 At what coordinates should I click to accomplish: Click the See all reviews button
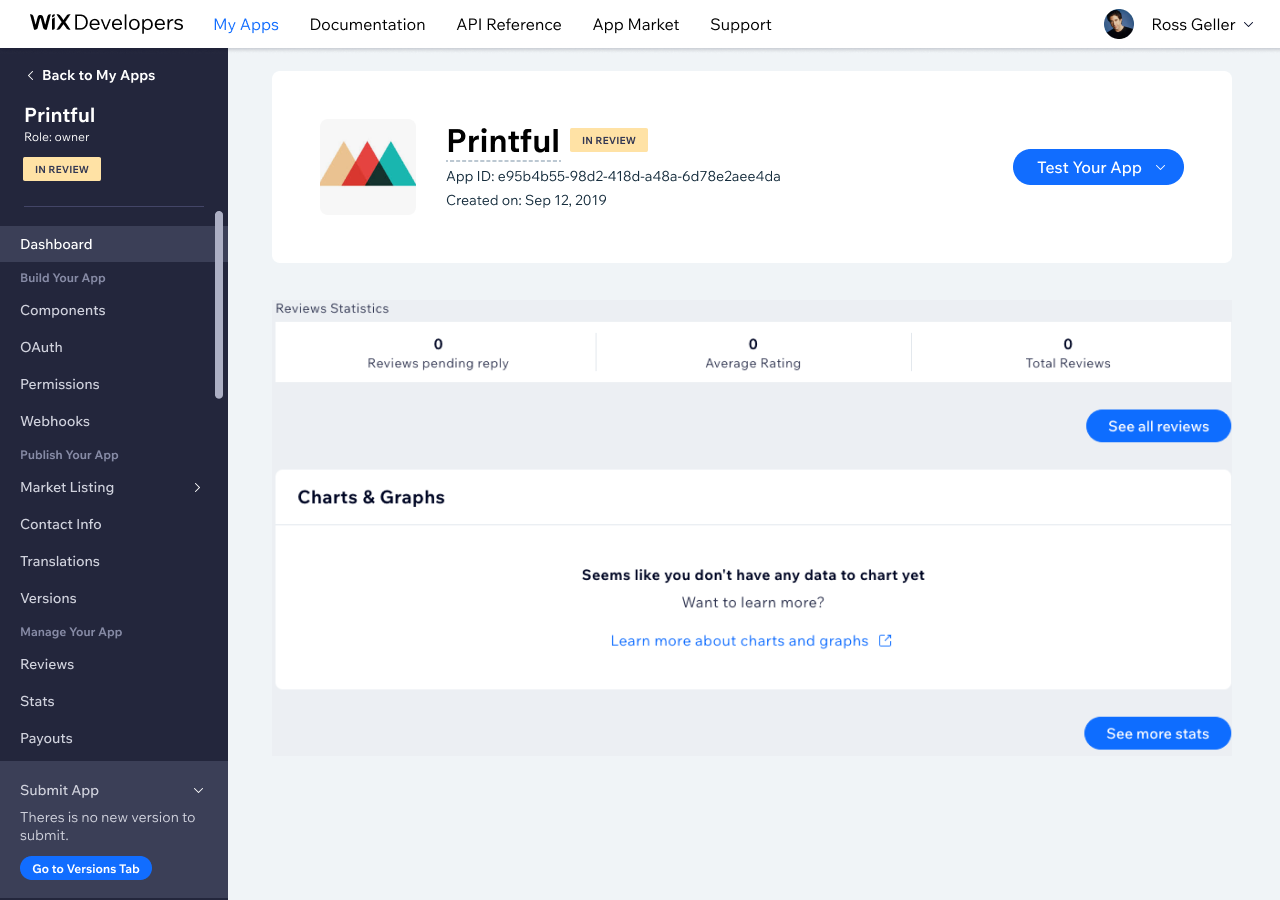(x=1158, y=426)
